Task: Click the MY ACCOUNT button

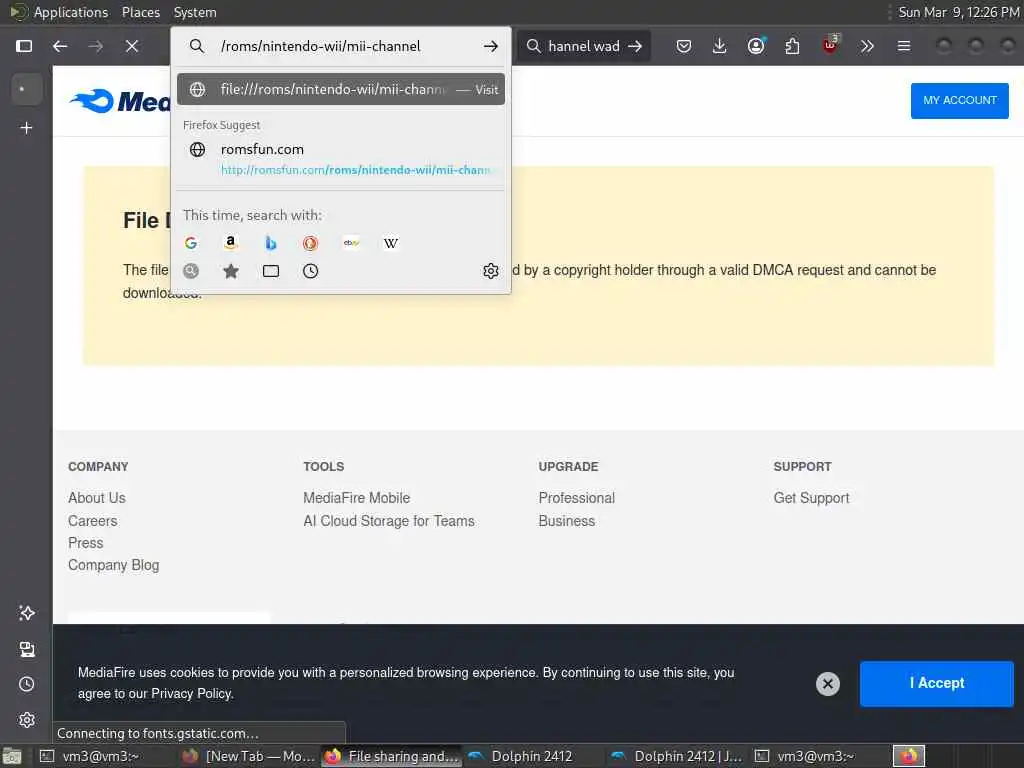Action: (959, 101)
